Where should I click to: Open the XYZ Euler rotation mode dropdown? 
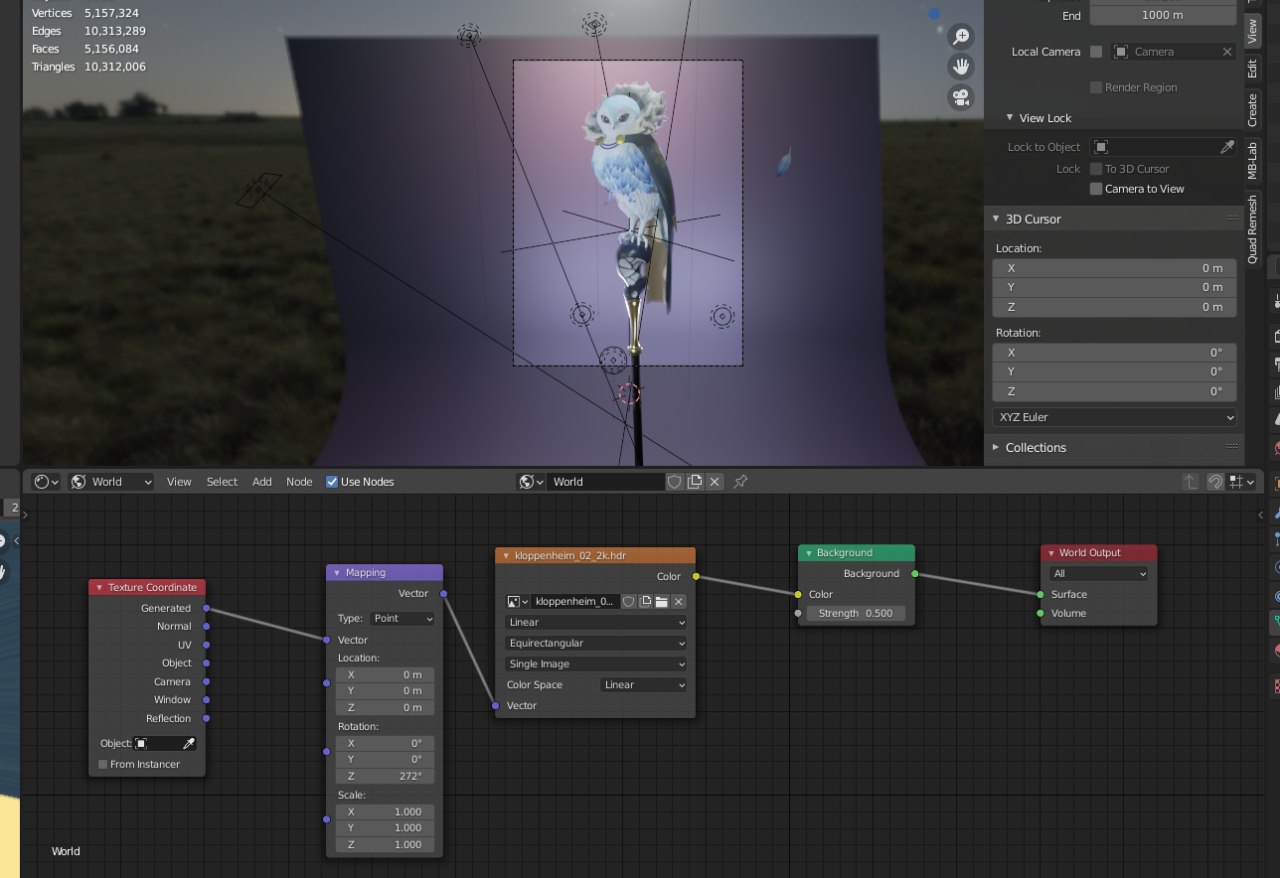pos(1114,417)
